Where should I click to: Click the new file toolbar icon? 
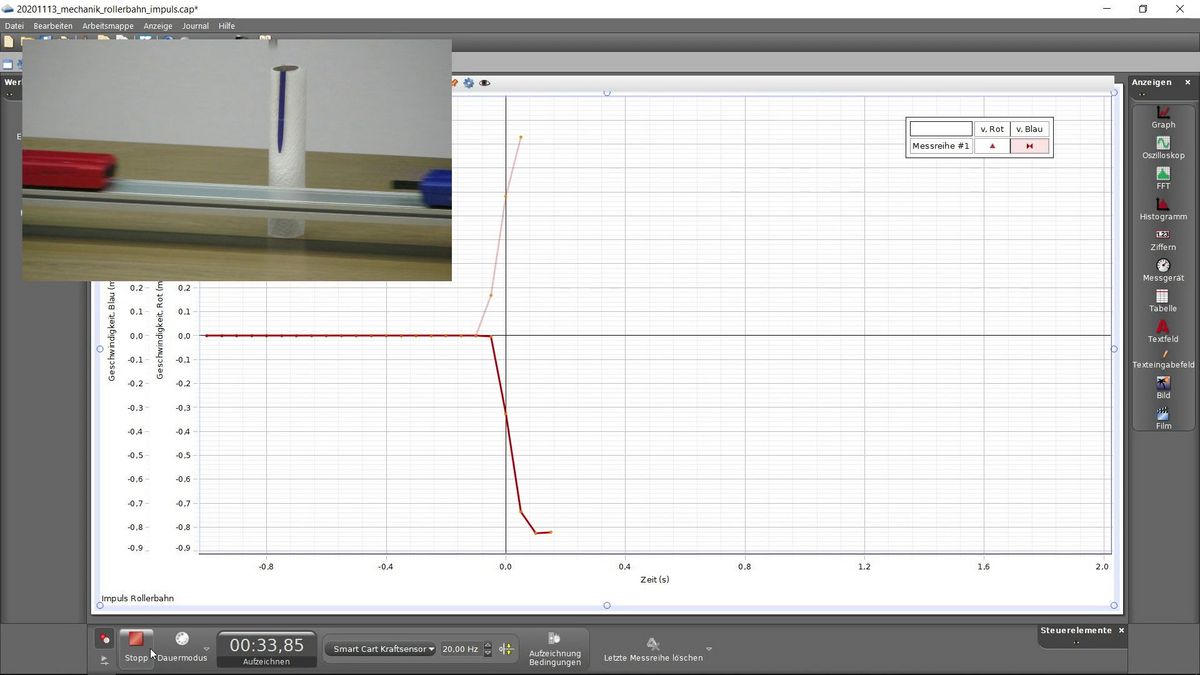coord(8,43)
